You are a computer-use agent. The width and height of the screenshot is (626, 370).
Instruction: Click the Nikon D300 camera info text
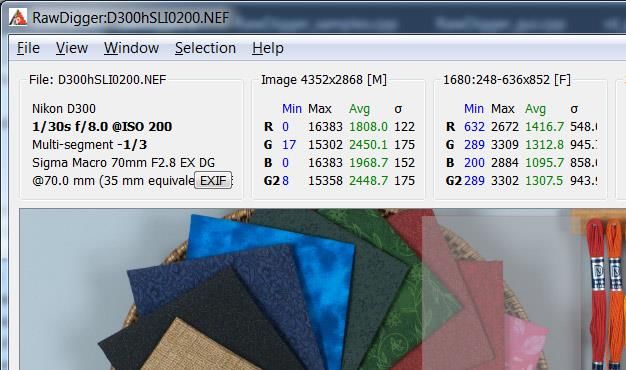pyautogui.click(x=64, y=109)
